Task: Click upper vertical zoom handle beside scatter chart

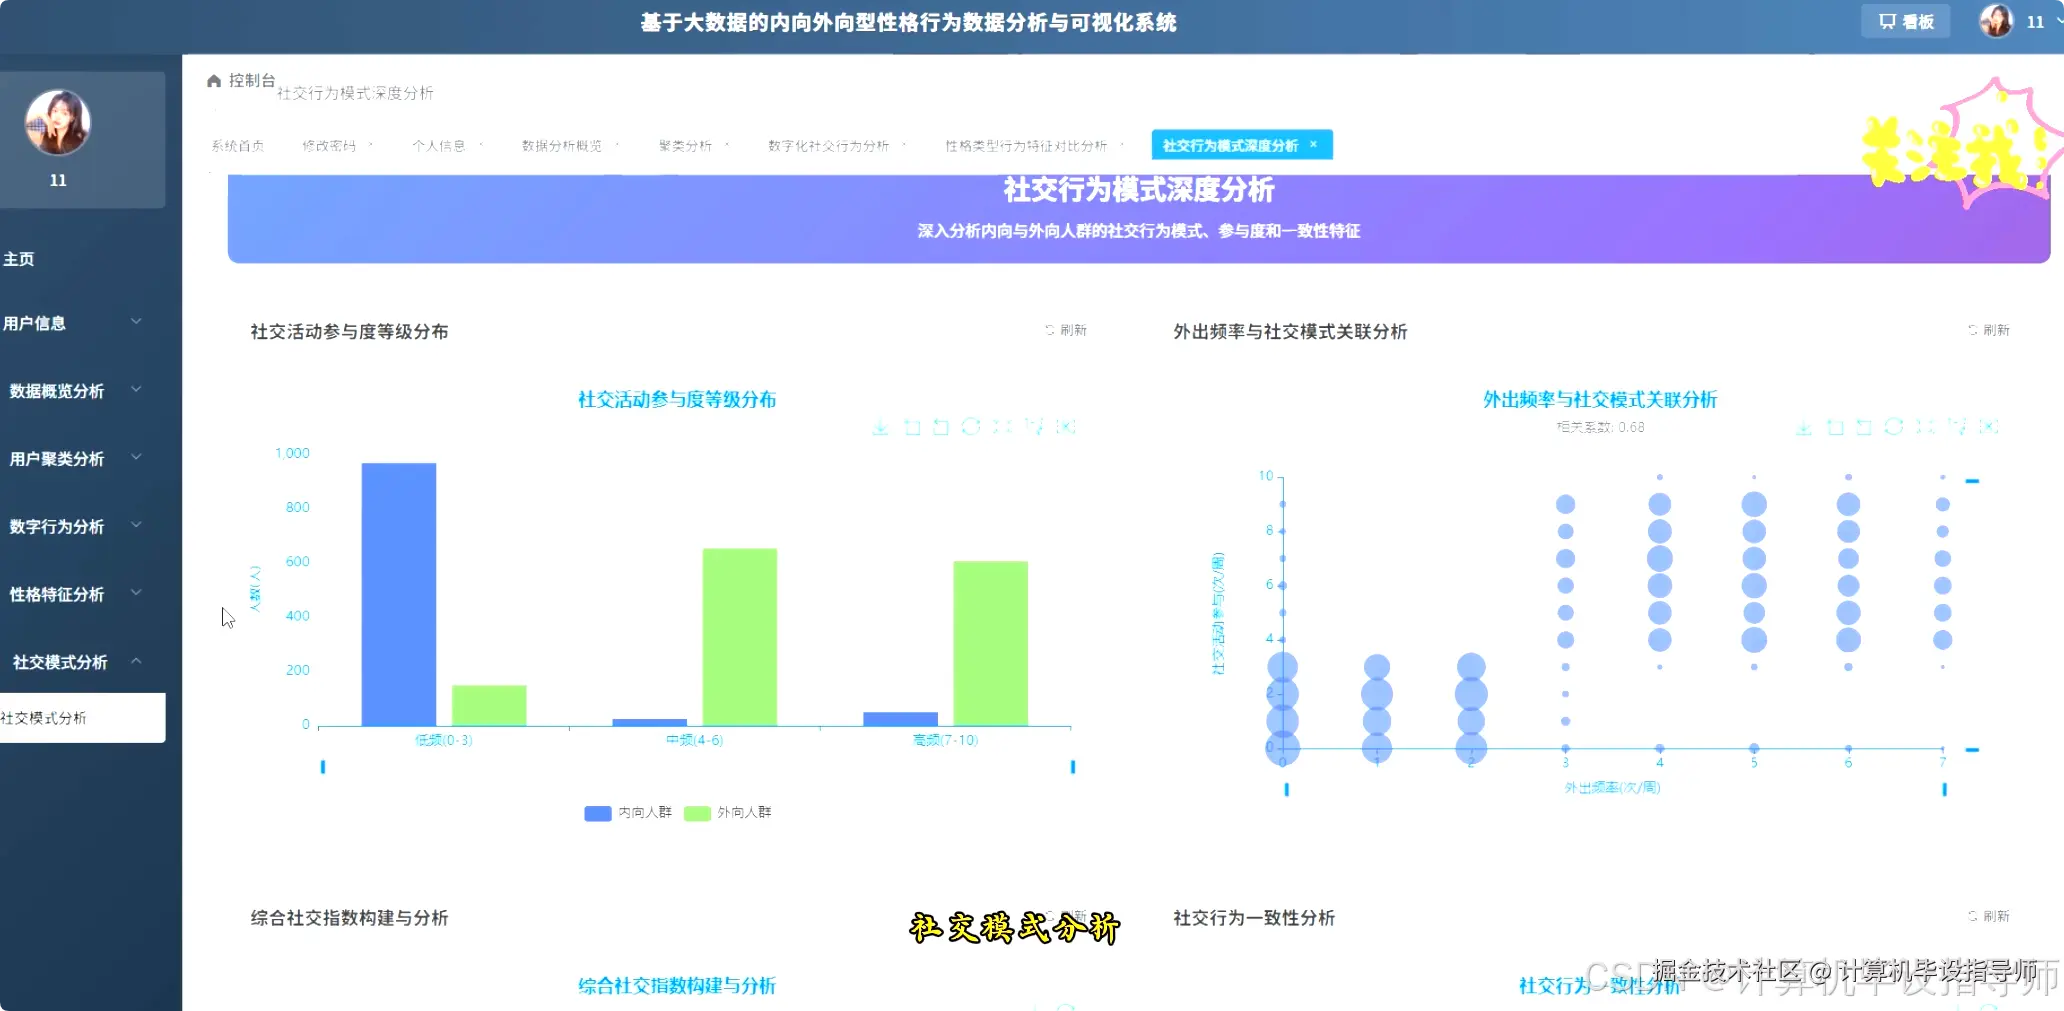Action: pyautogui.click(x=1973, y=481)
